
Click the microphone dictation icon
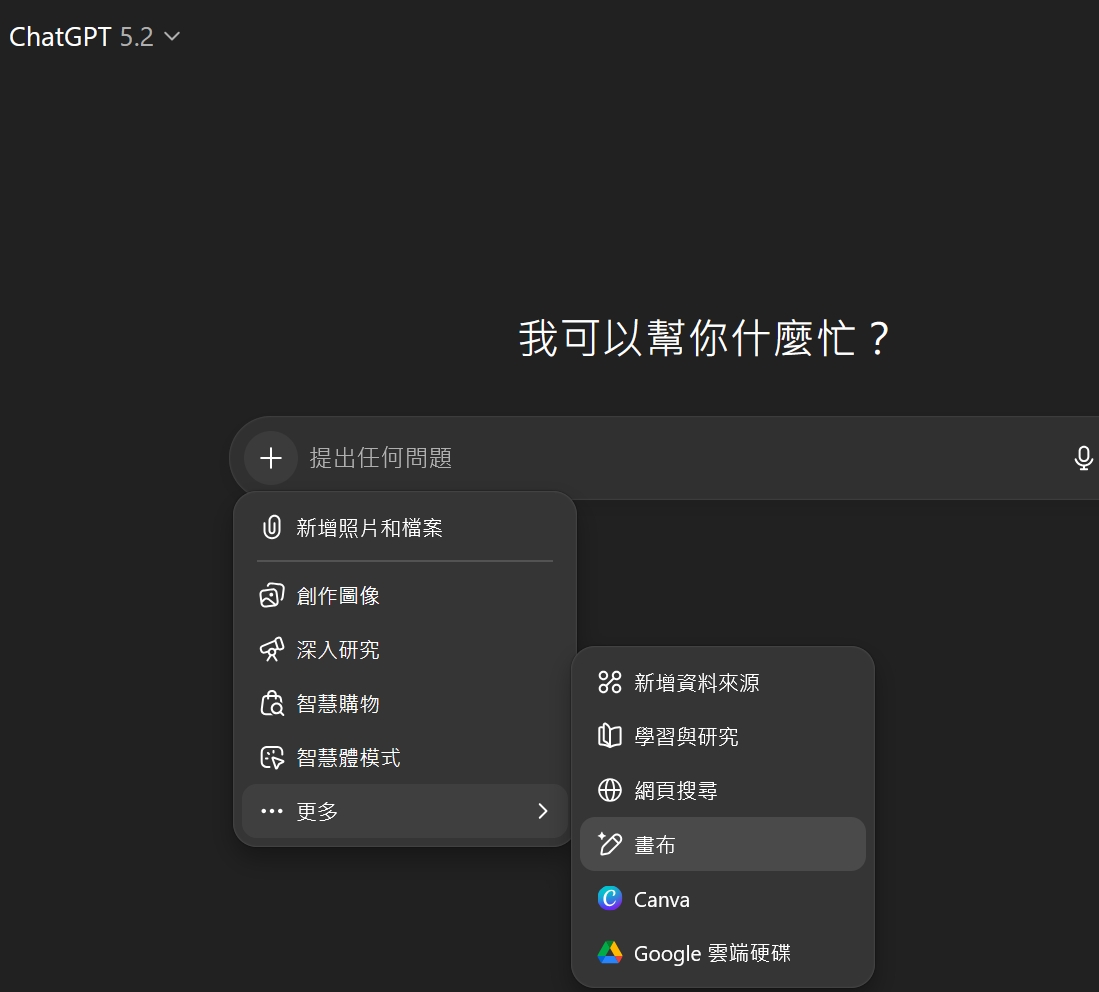1083,458
